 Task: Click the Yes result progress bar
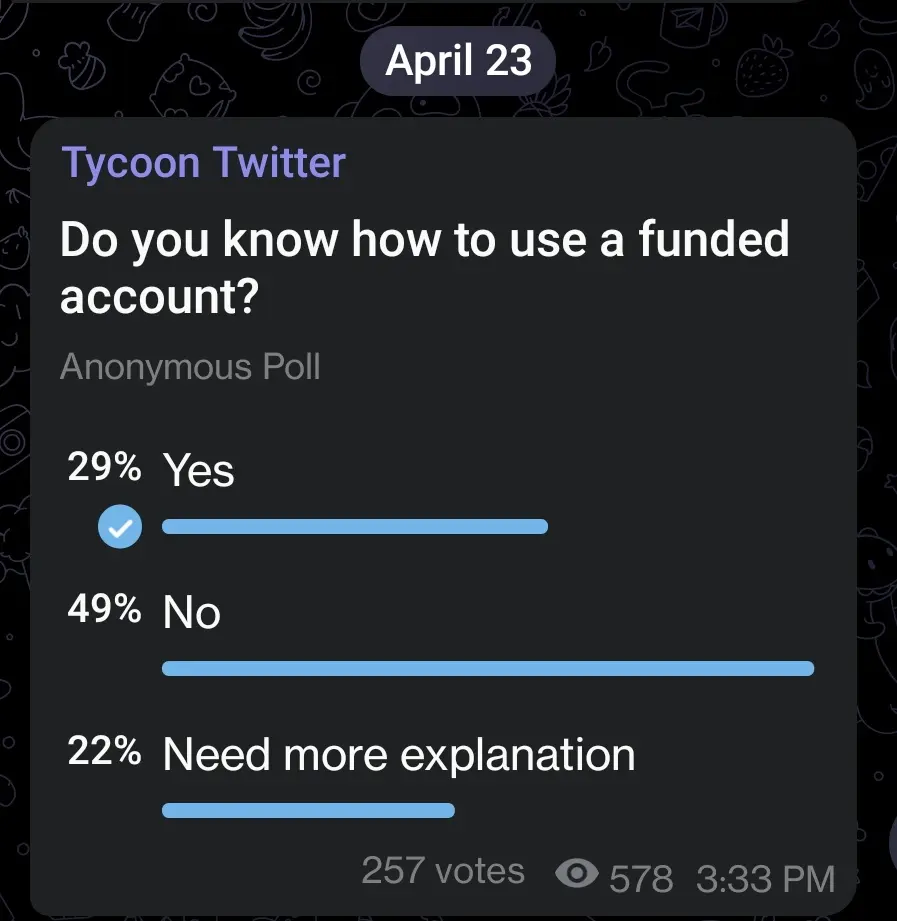[x=355, y=527]
